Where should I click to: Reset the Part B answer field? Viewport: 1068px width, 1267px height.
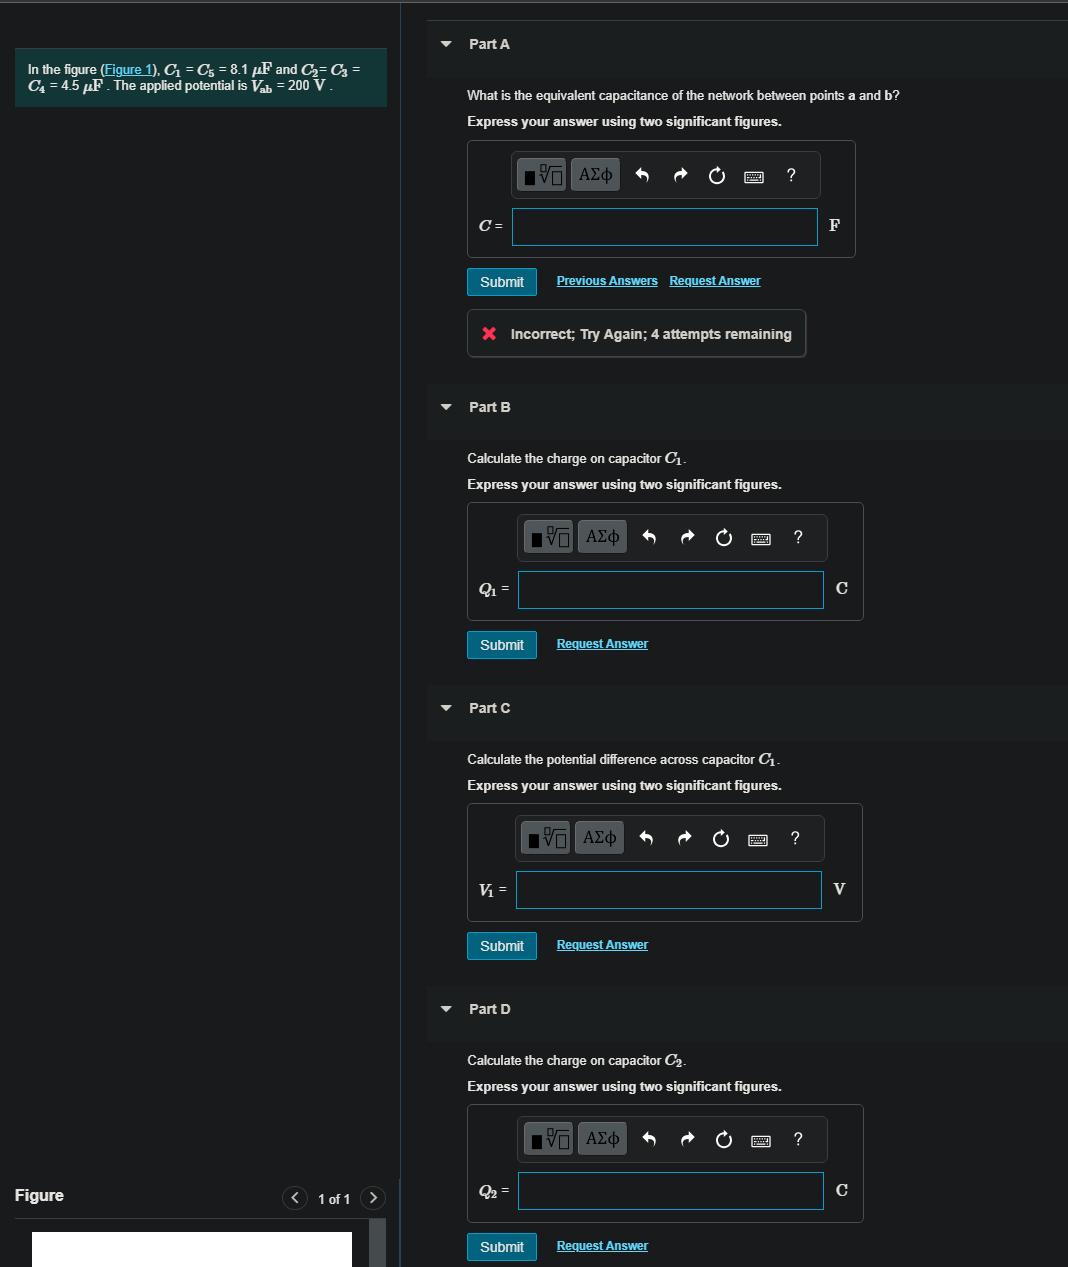(x=724, y=538)
